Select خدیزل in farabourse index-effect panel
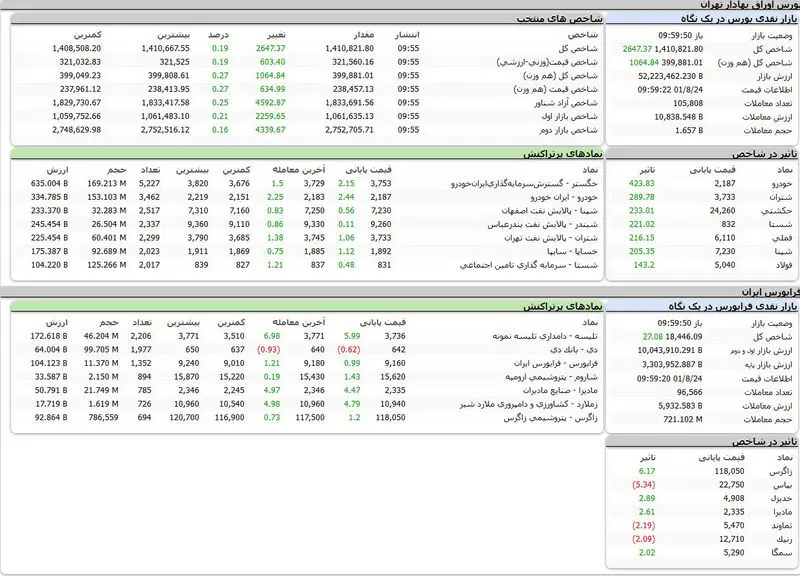800x576 pixels. coord(781,498)
